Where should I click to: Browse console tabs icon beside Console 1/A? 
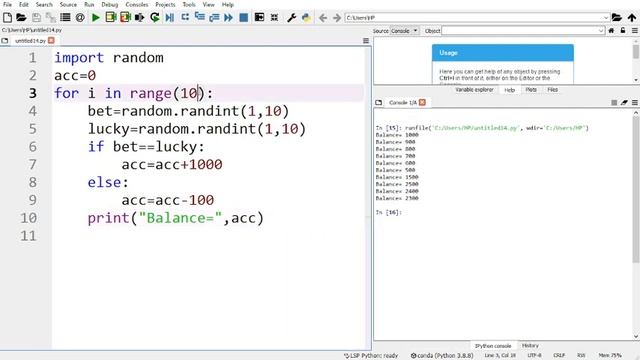(x=379, y=102)
